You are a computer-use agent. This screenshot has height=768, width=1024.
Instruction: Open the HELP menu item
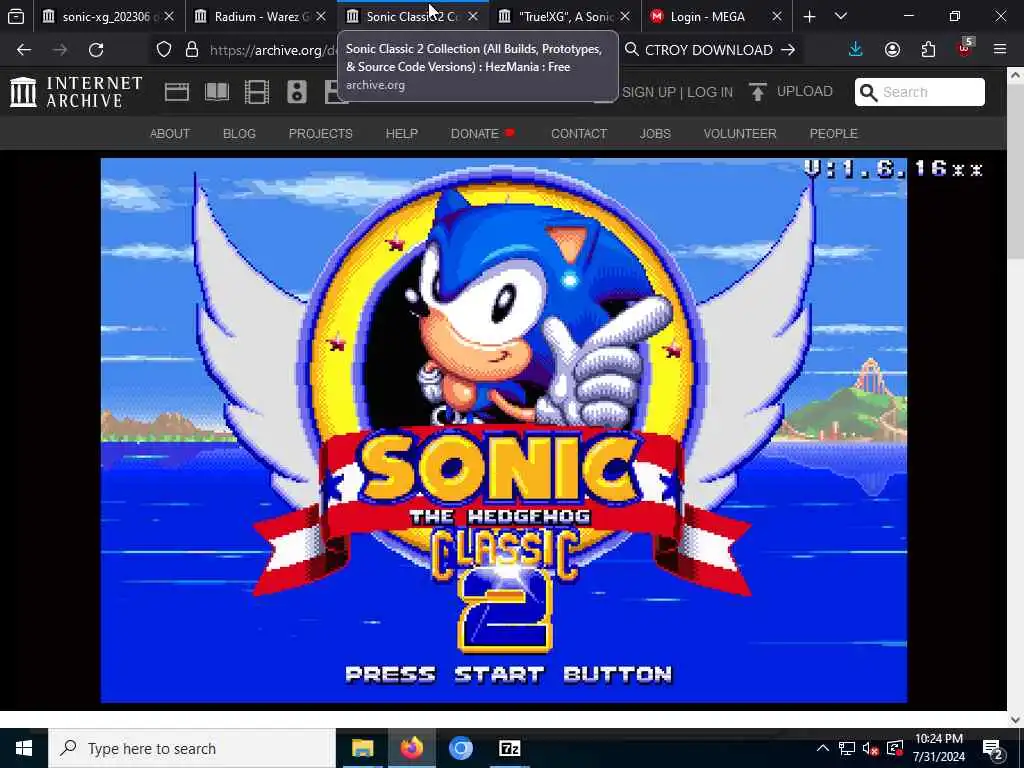pyautogui.click(x=402, y=133)
